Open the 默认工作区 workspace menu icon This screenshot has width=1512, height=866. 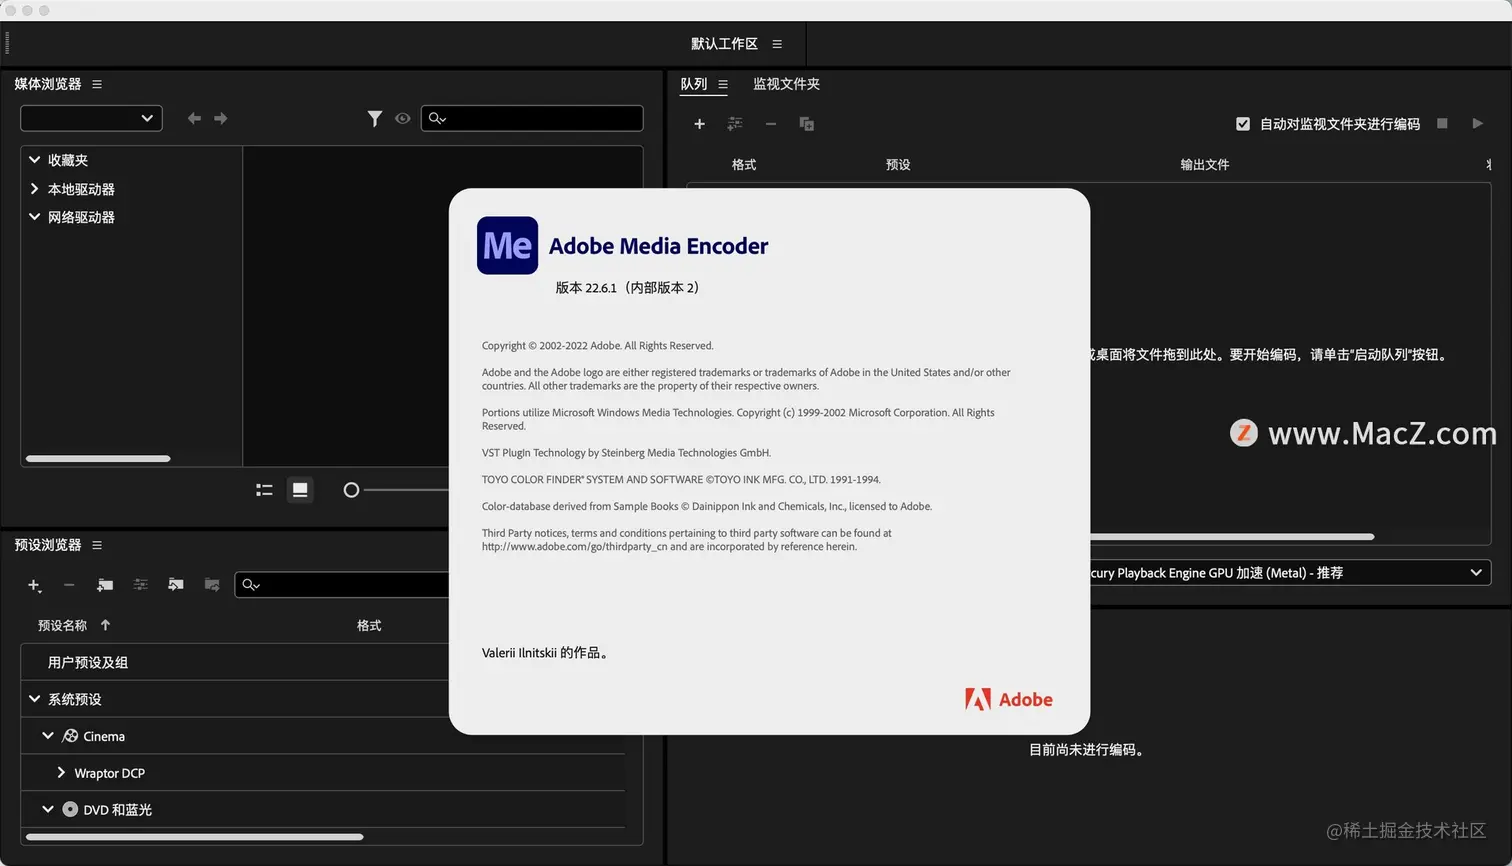[777, 44]
